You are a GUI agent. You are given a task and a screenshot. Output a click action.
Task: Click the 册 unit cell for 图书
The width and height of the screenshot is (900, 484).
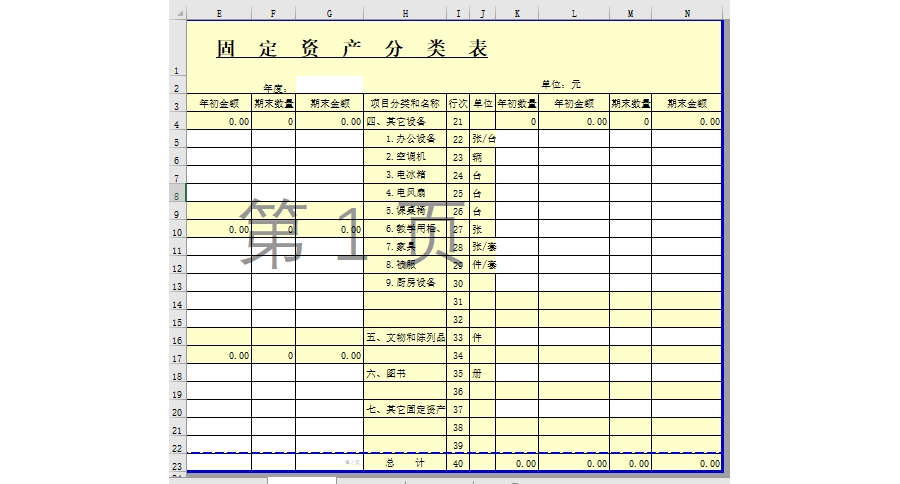(483, 373)
